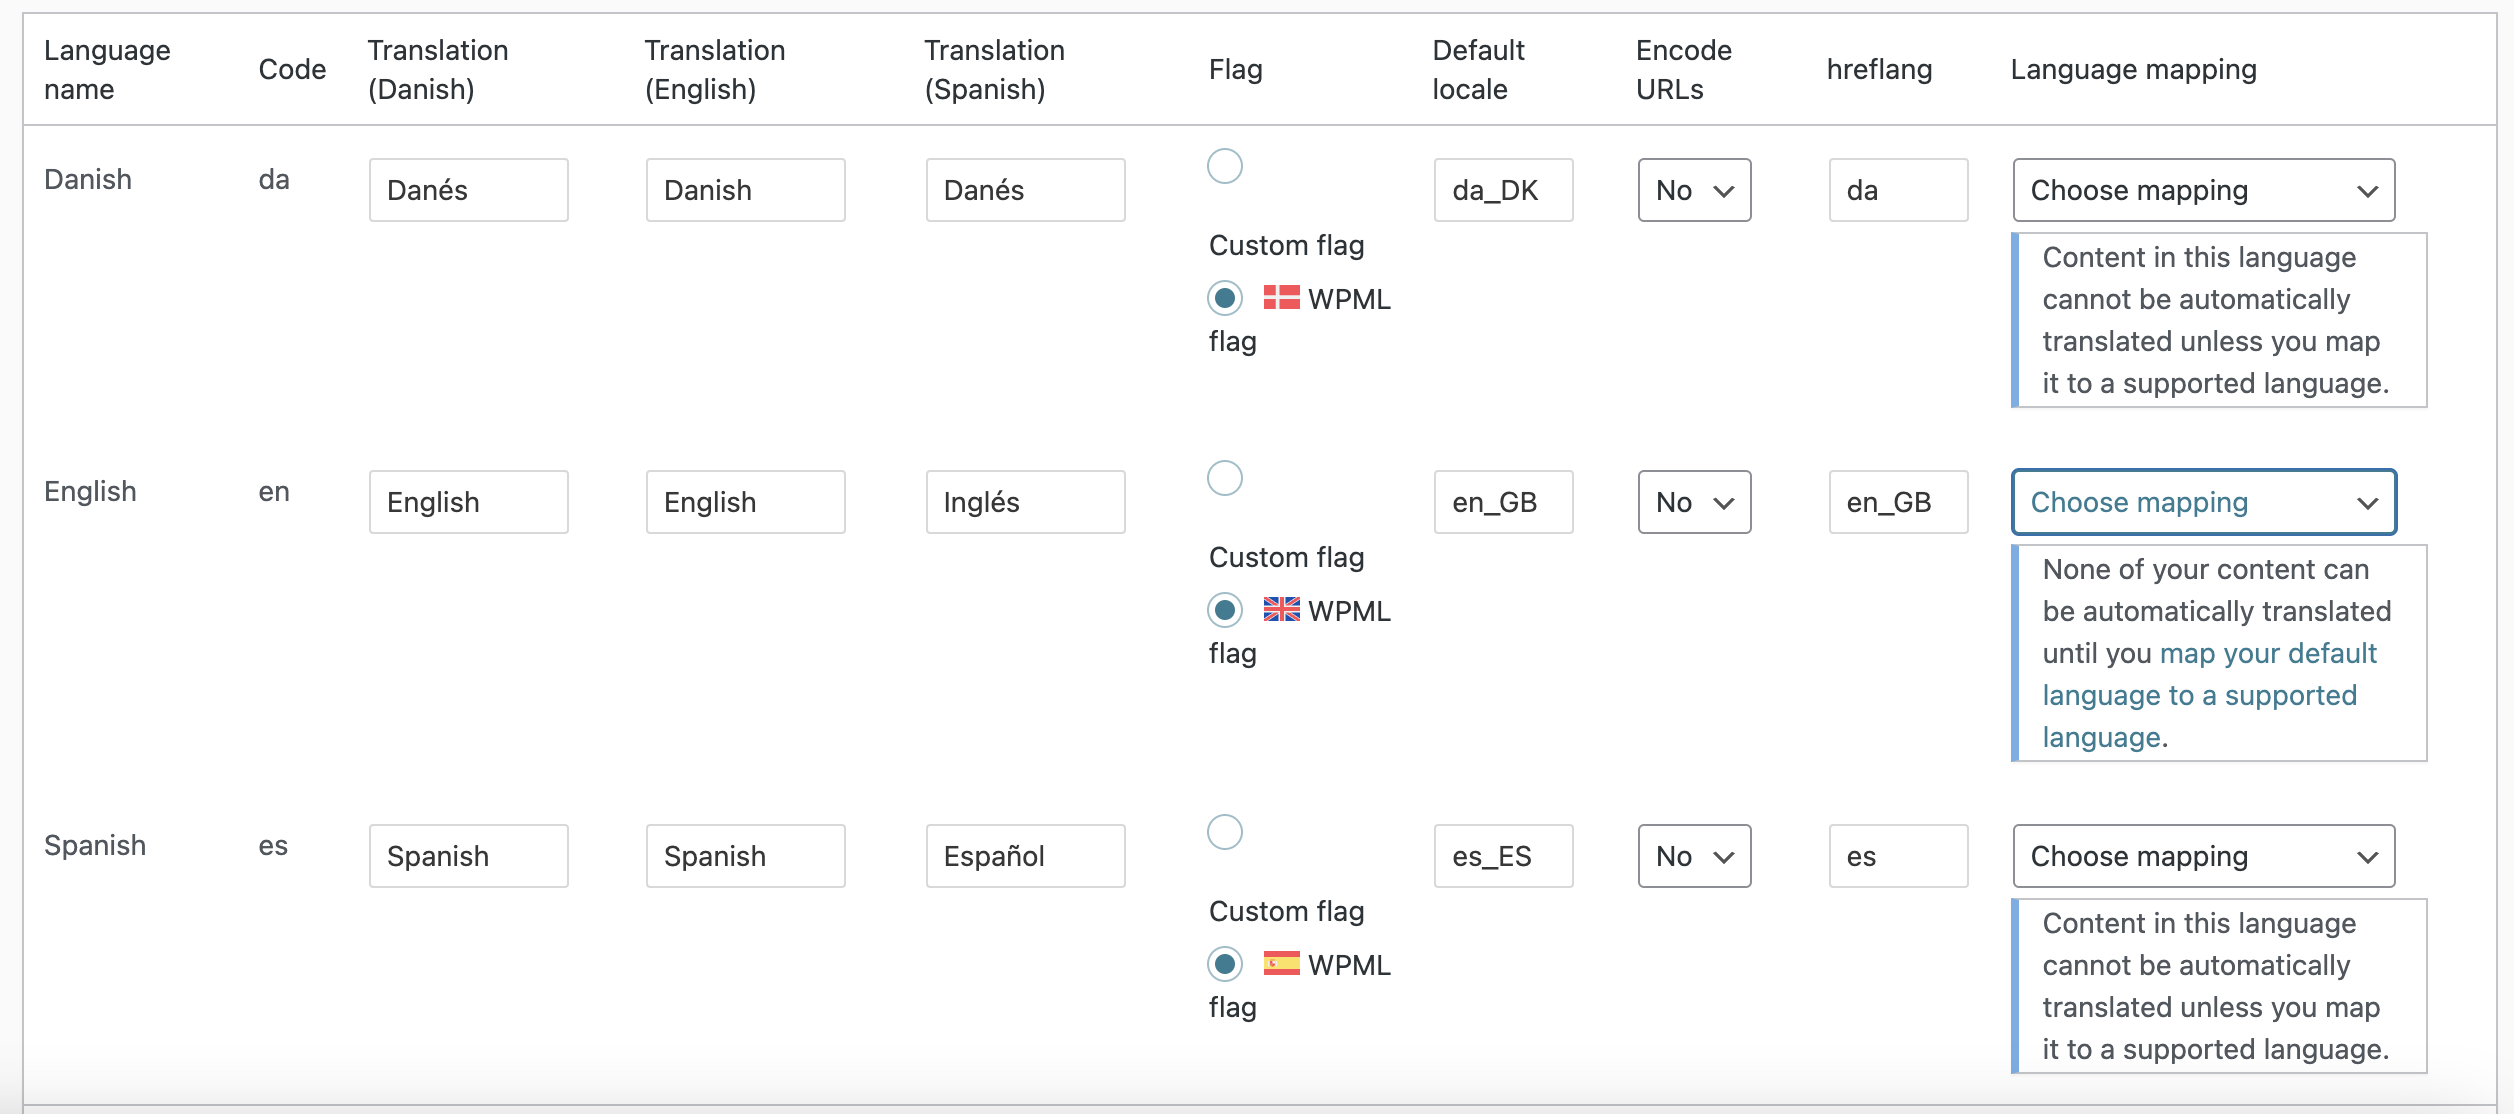Edit Danish translation field for Spanish row

[468, 856]
